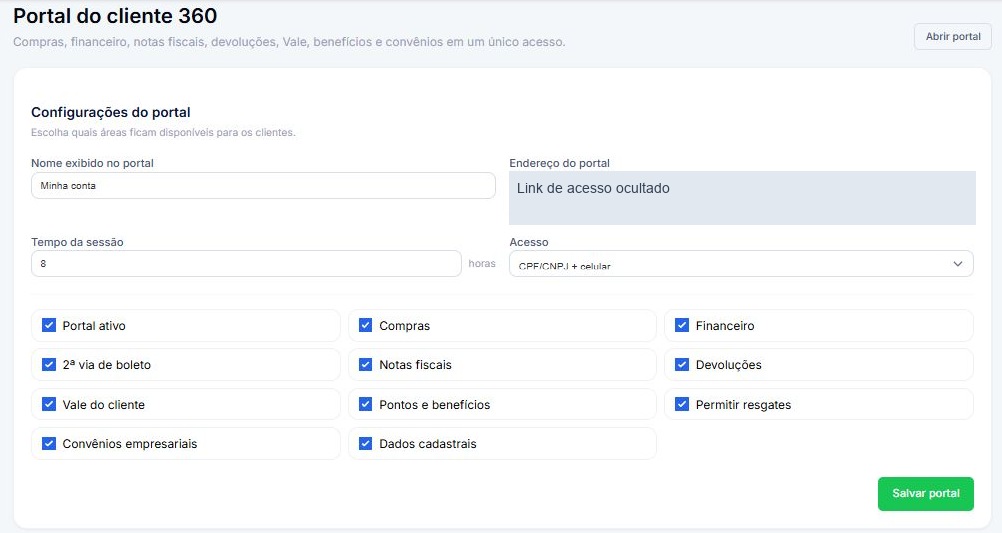Toggle Convênios empresariais checkbox
Image resolution: width=1002 pixels, height=533 pixels.
point(49,443)
